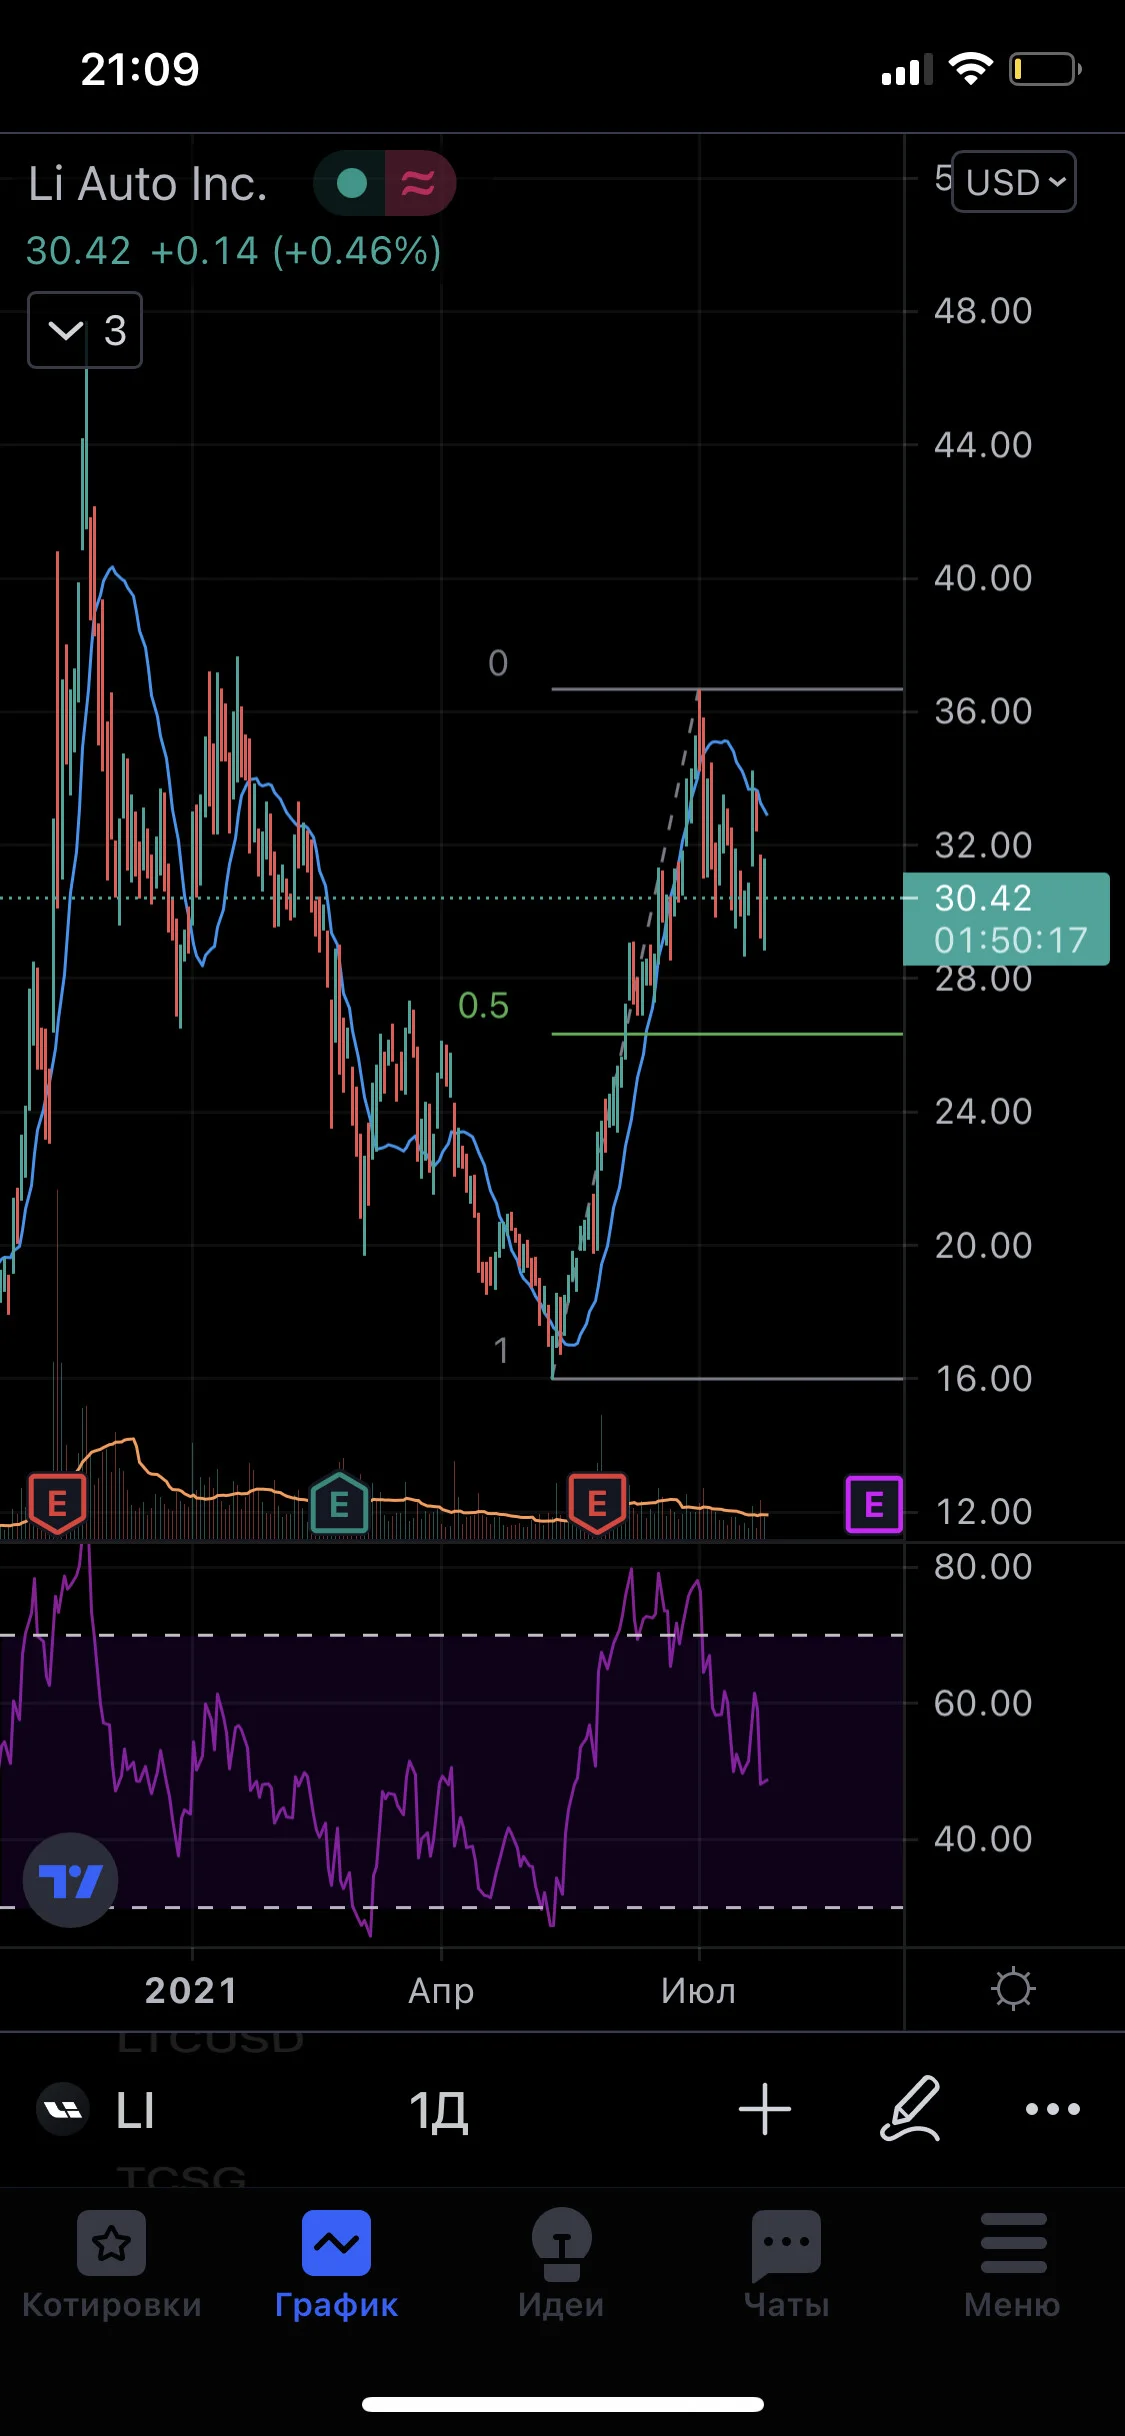Select the График tab
The image size is (1125, 2436).
[x=336, y=2266]
